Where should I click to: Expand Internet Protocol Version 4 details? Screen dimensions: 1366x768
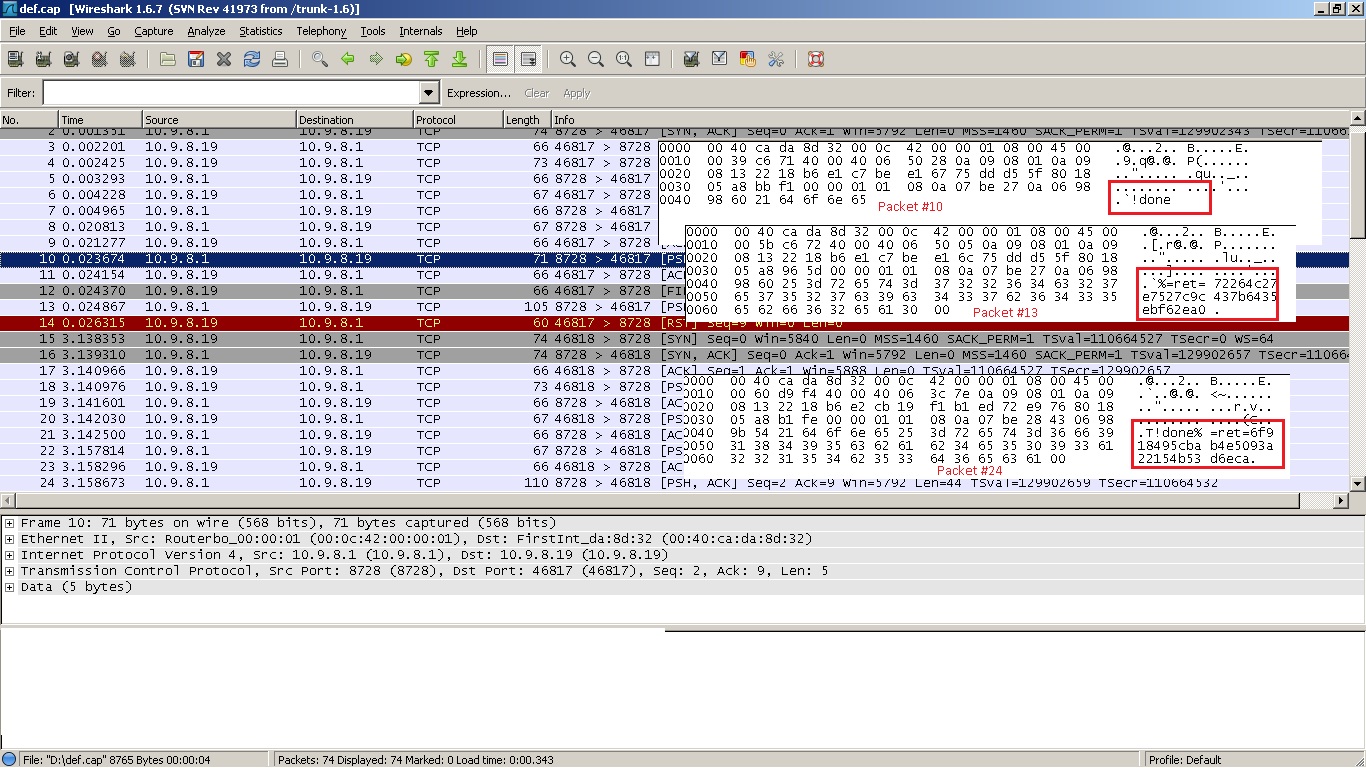[10, 555]
